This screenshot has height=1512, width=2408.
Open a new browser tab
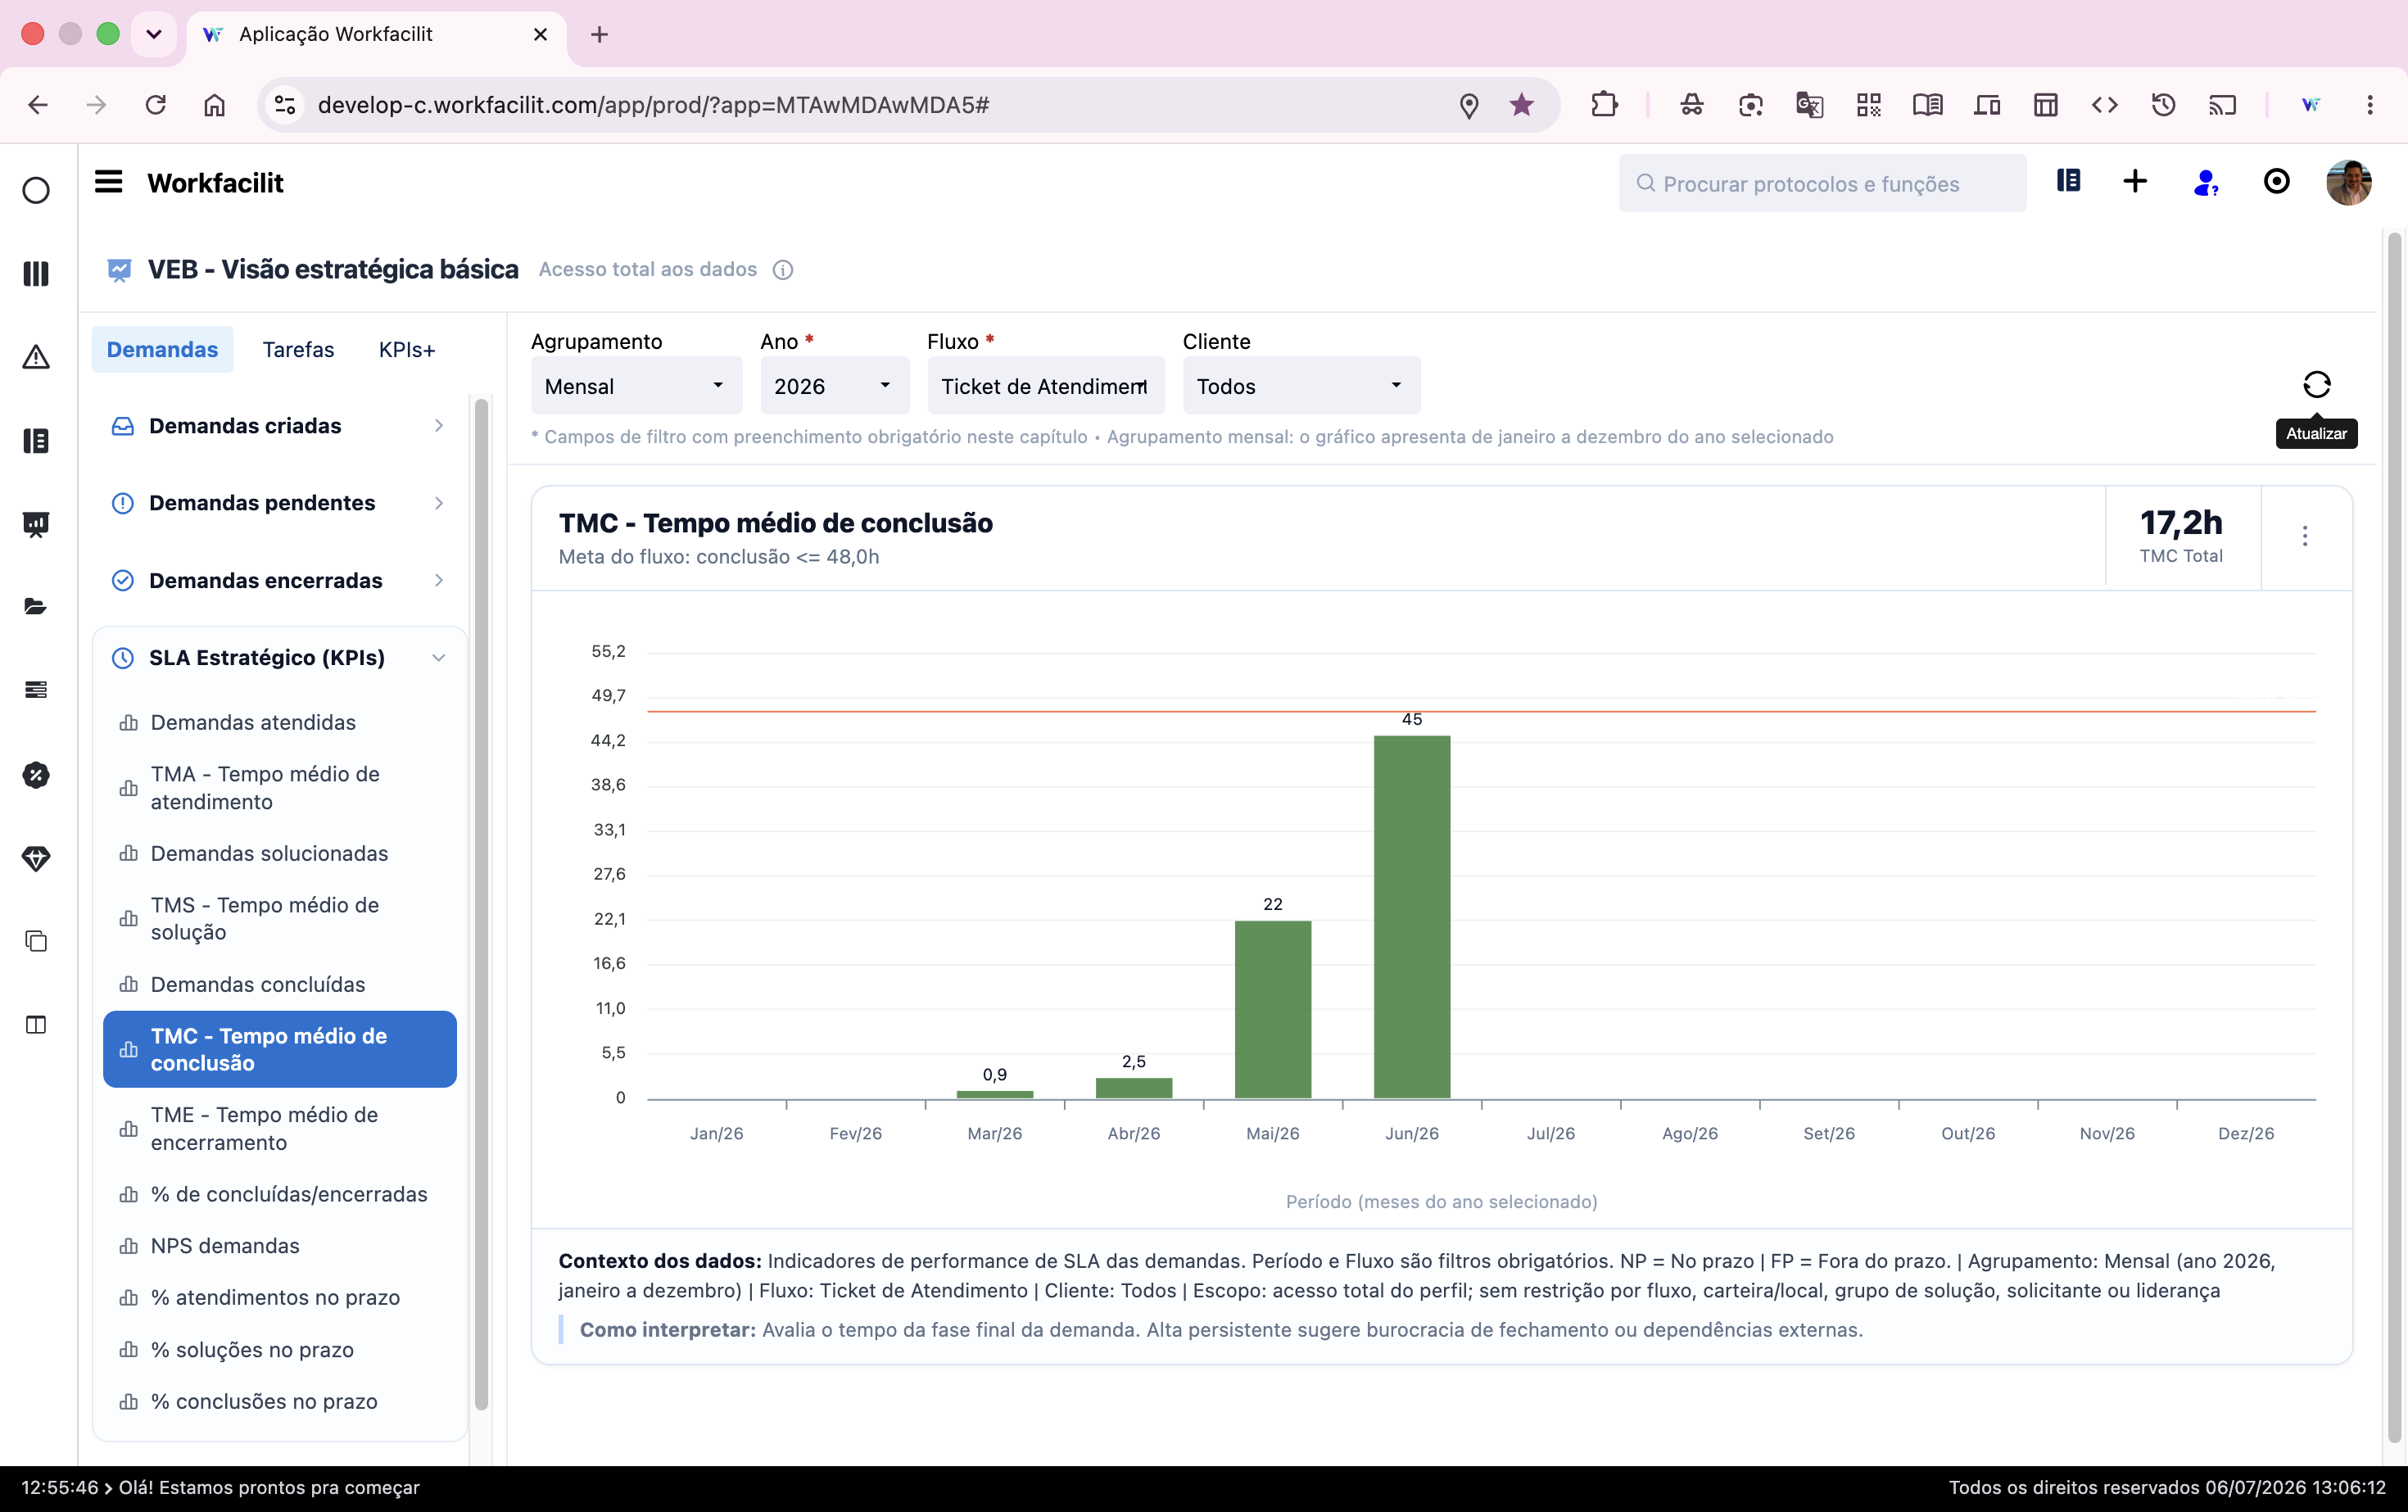(x=599, y=34)
